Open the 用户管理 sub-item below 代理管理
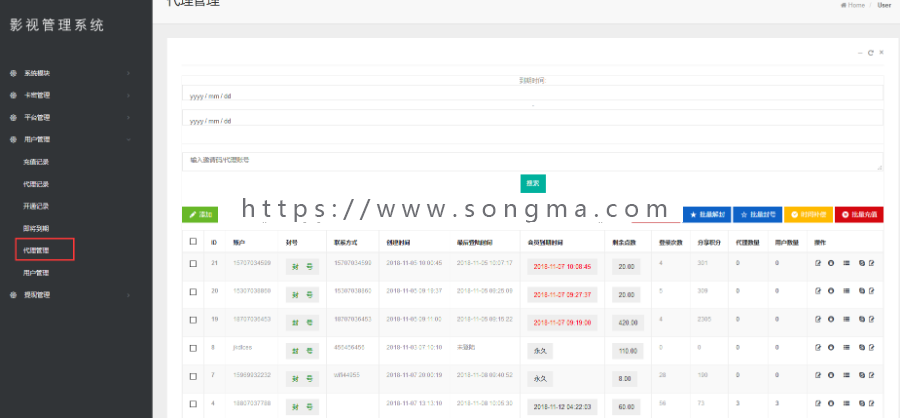This screenshot has height=418, width=900. coord(36,273)
